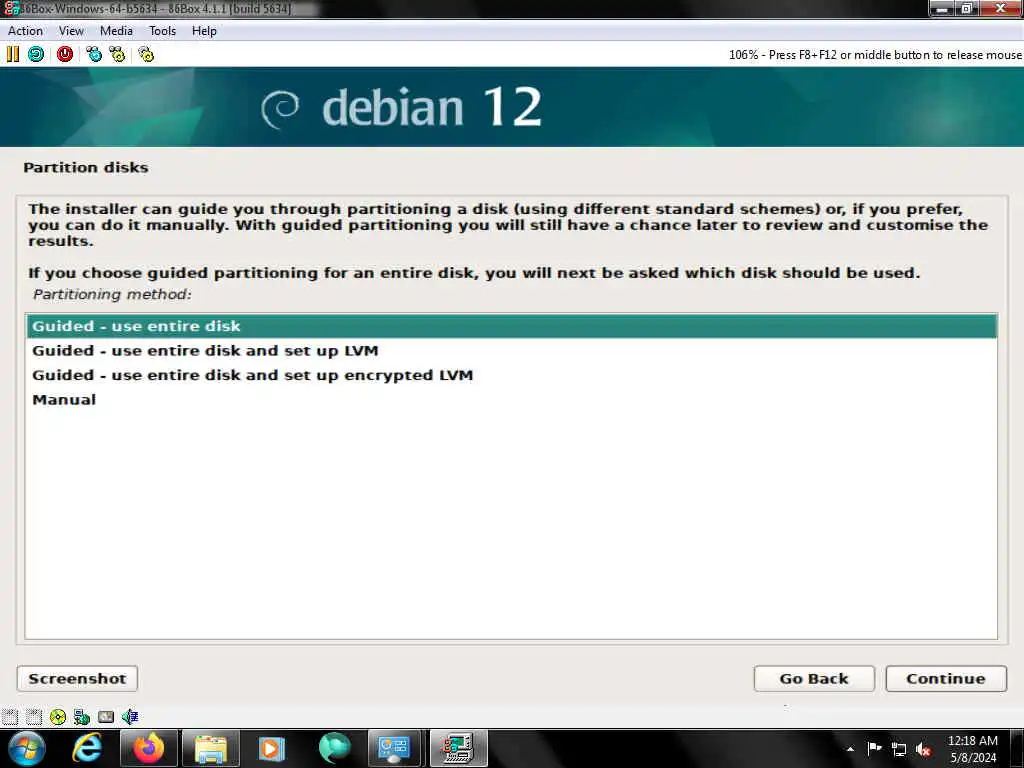
Task: Pause the emulation with the toolbar pause icon
Action: click(12, 54)
